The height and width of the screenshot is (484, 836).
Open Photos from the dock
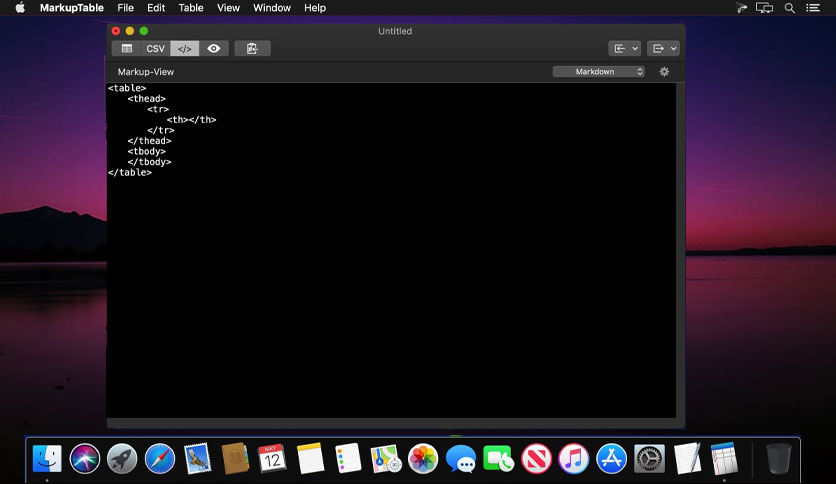[423, 458]
